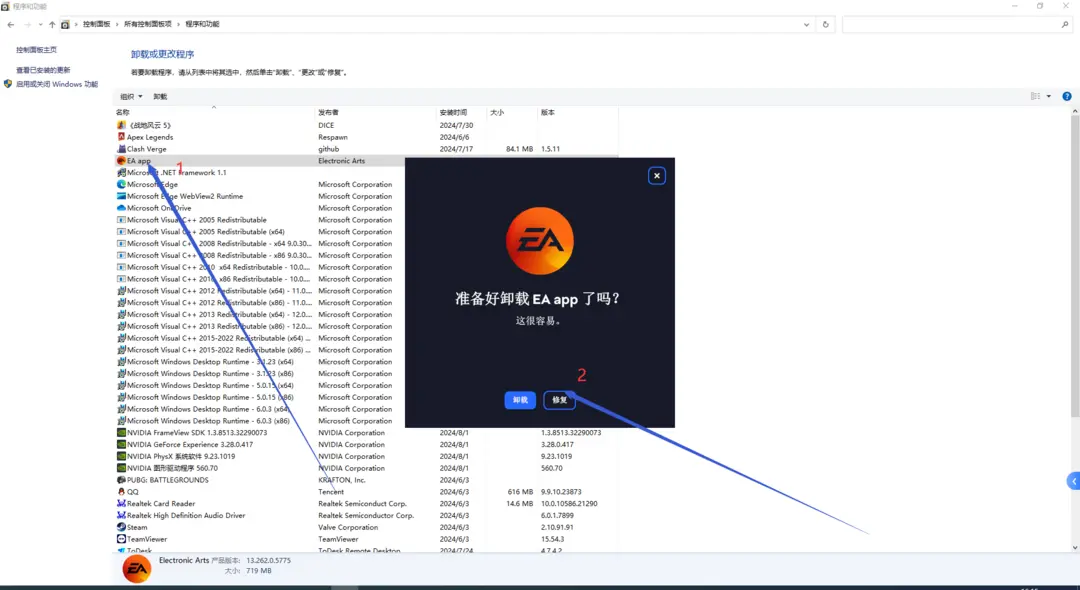Click the Electronic Arts publisher cell

point(342,160)
